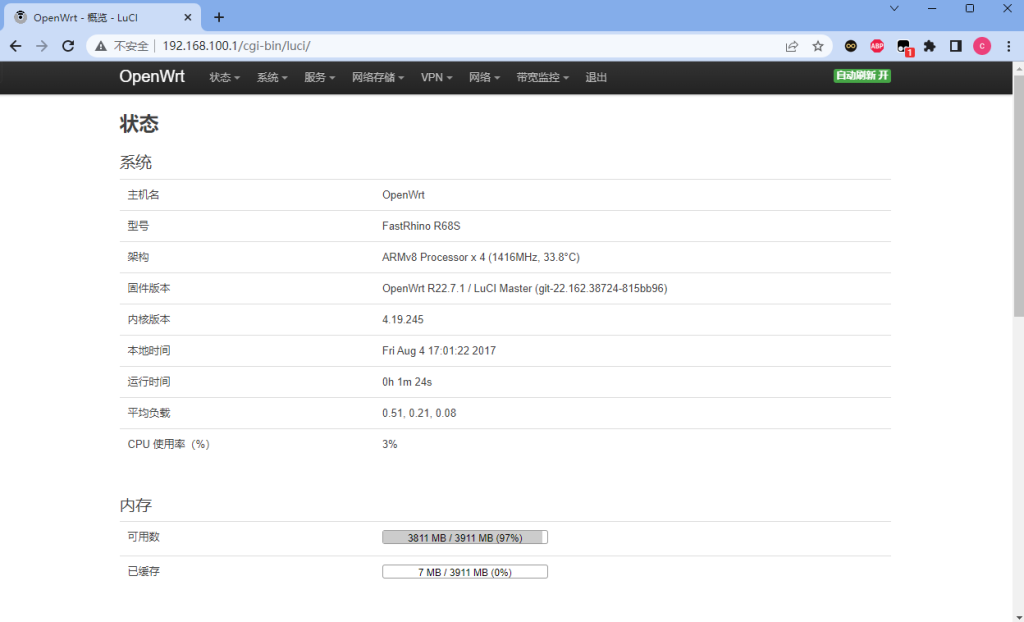Expand the 服务 menu
This screenshot has width=1024, height=622.
(x=319, y=77)
